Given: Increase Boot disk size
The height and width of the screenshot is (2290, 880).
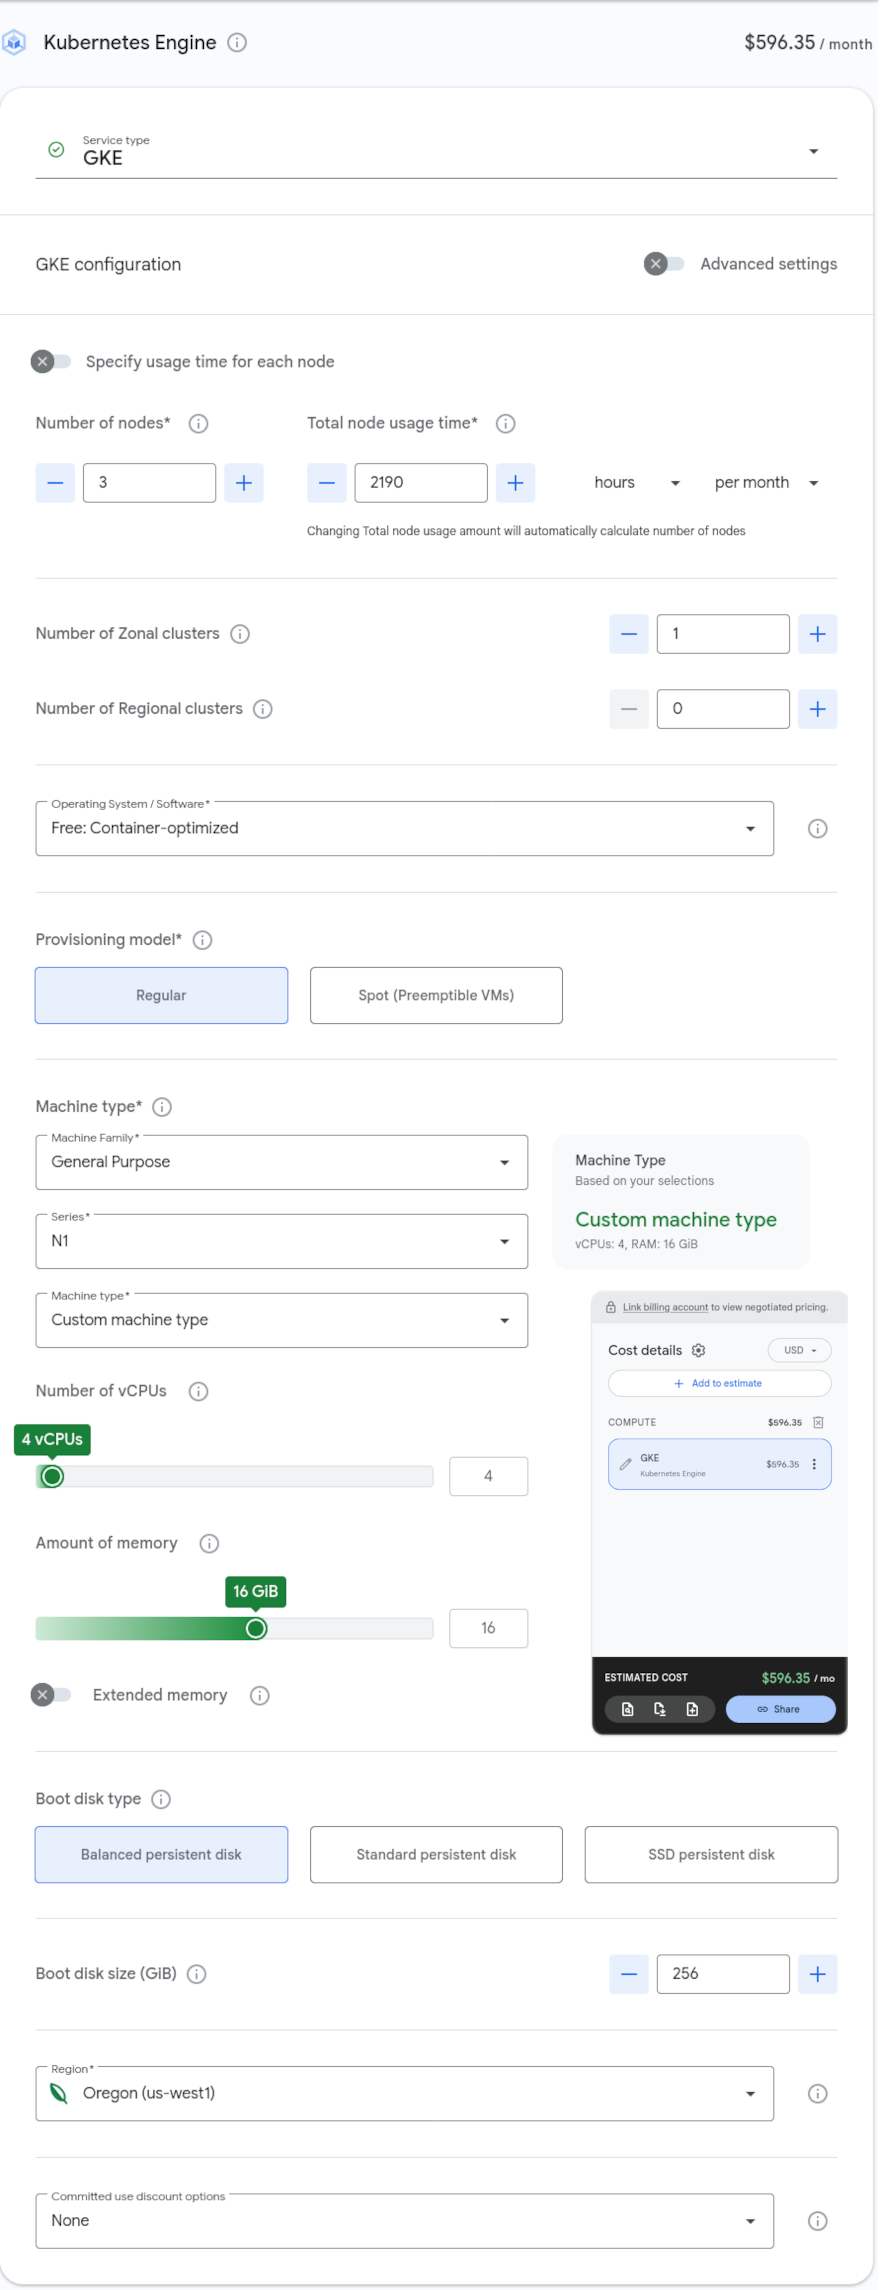Looking at the screenshot, I should click(x=818, y=1974).
